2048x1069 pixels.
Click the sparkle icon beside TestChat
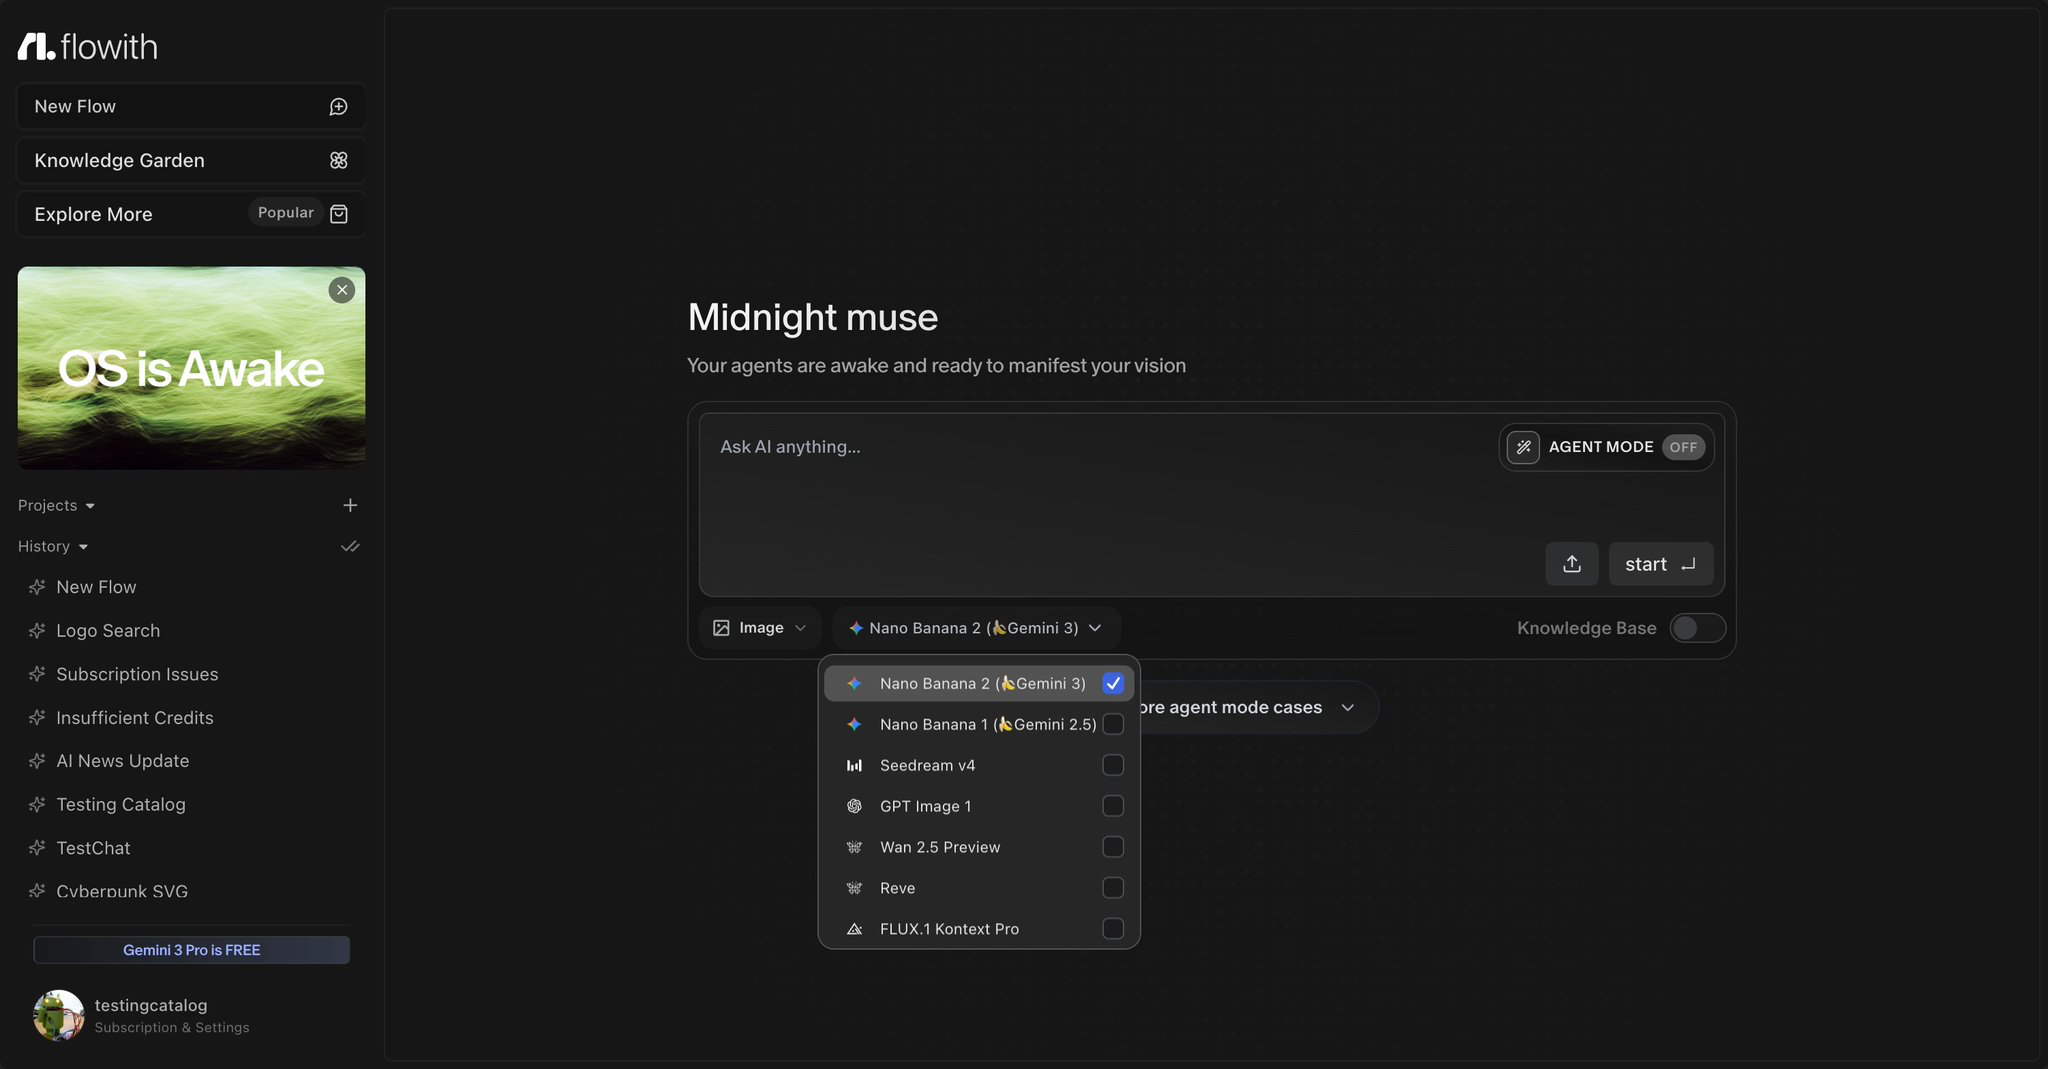[x=37, y=848]
